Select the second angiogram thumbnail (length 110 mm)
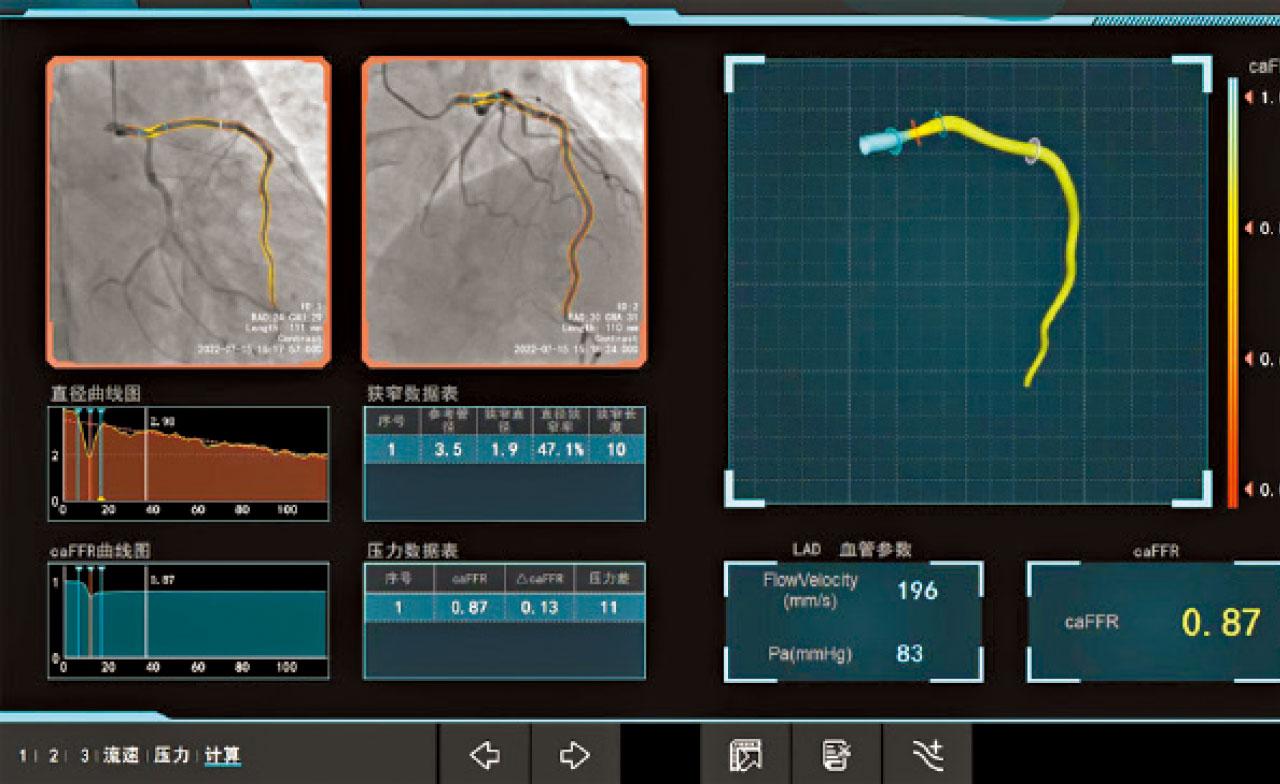The image size is (1280, 784). coord(504,210)
